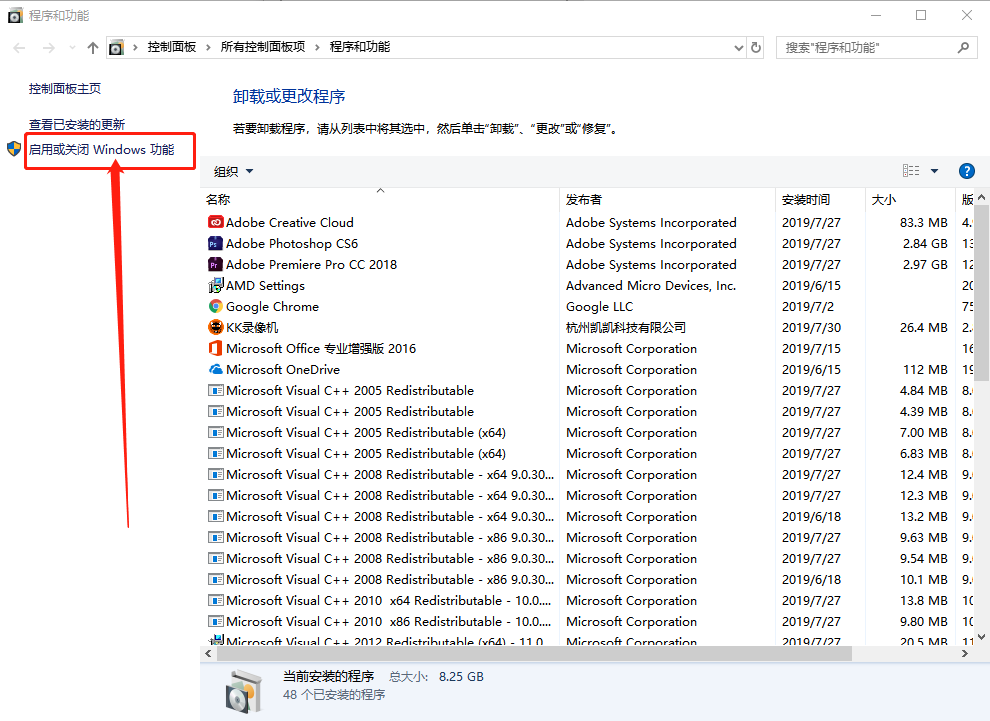Expand the view options dropdown arrow
Screen dimensions: 990x721
pyautogui.click(x=934, y=171)
